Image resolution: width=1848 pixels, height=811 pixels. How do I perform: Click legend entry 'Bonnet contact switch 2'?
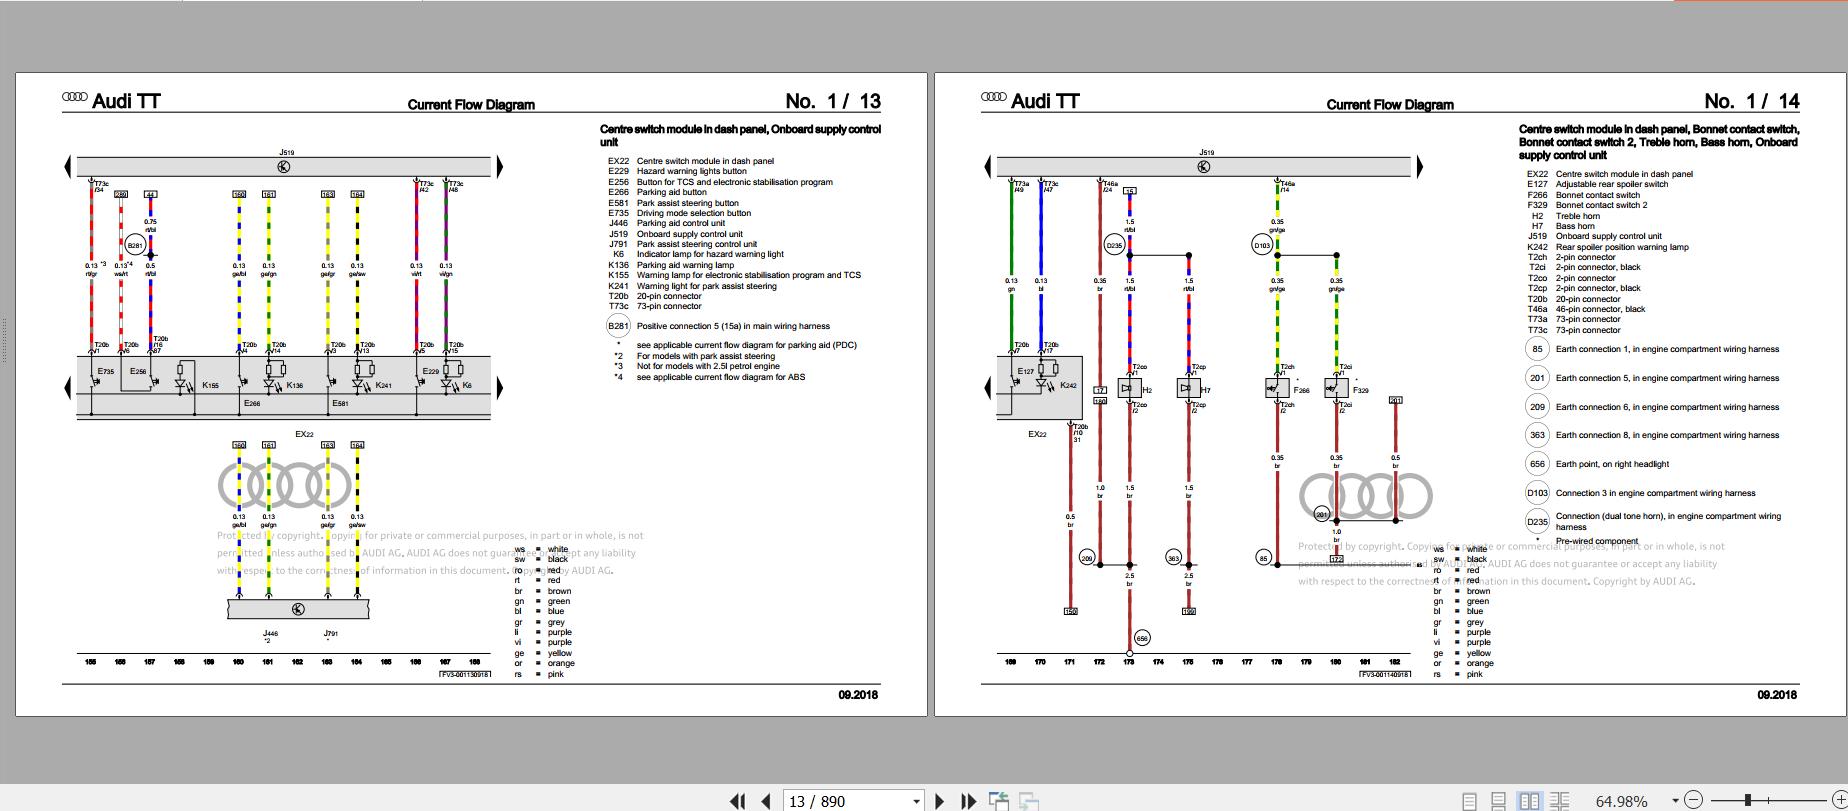pyautogui.click(x=1601, y=205)
